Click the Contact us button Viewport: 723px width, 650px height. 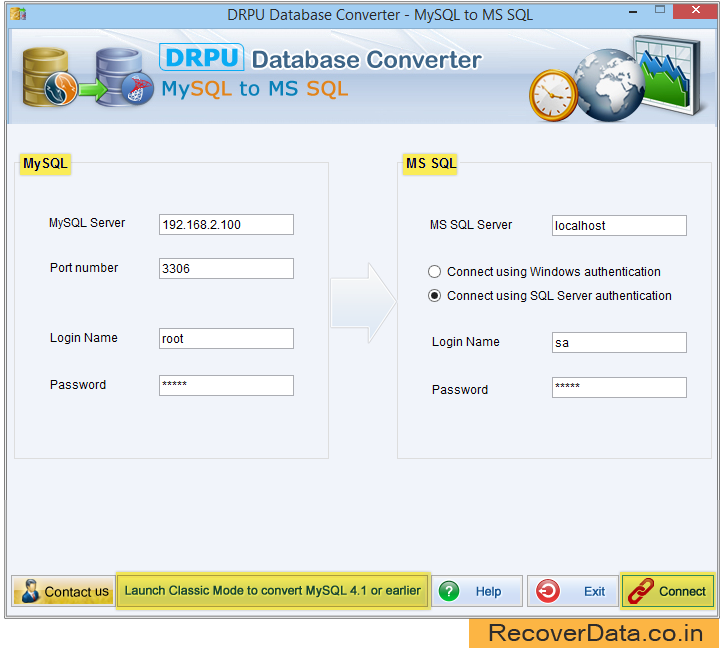[x=63, y=591]
